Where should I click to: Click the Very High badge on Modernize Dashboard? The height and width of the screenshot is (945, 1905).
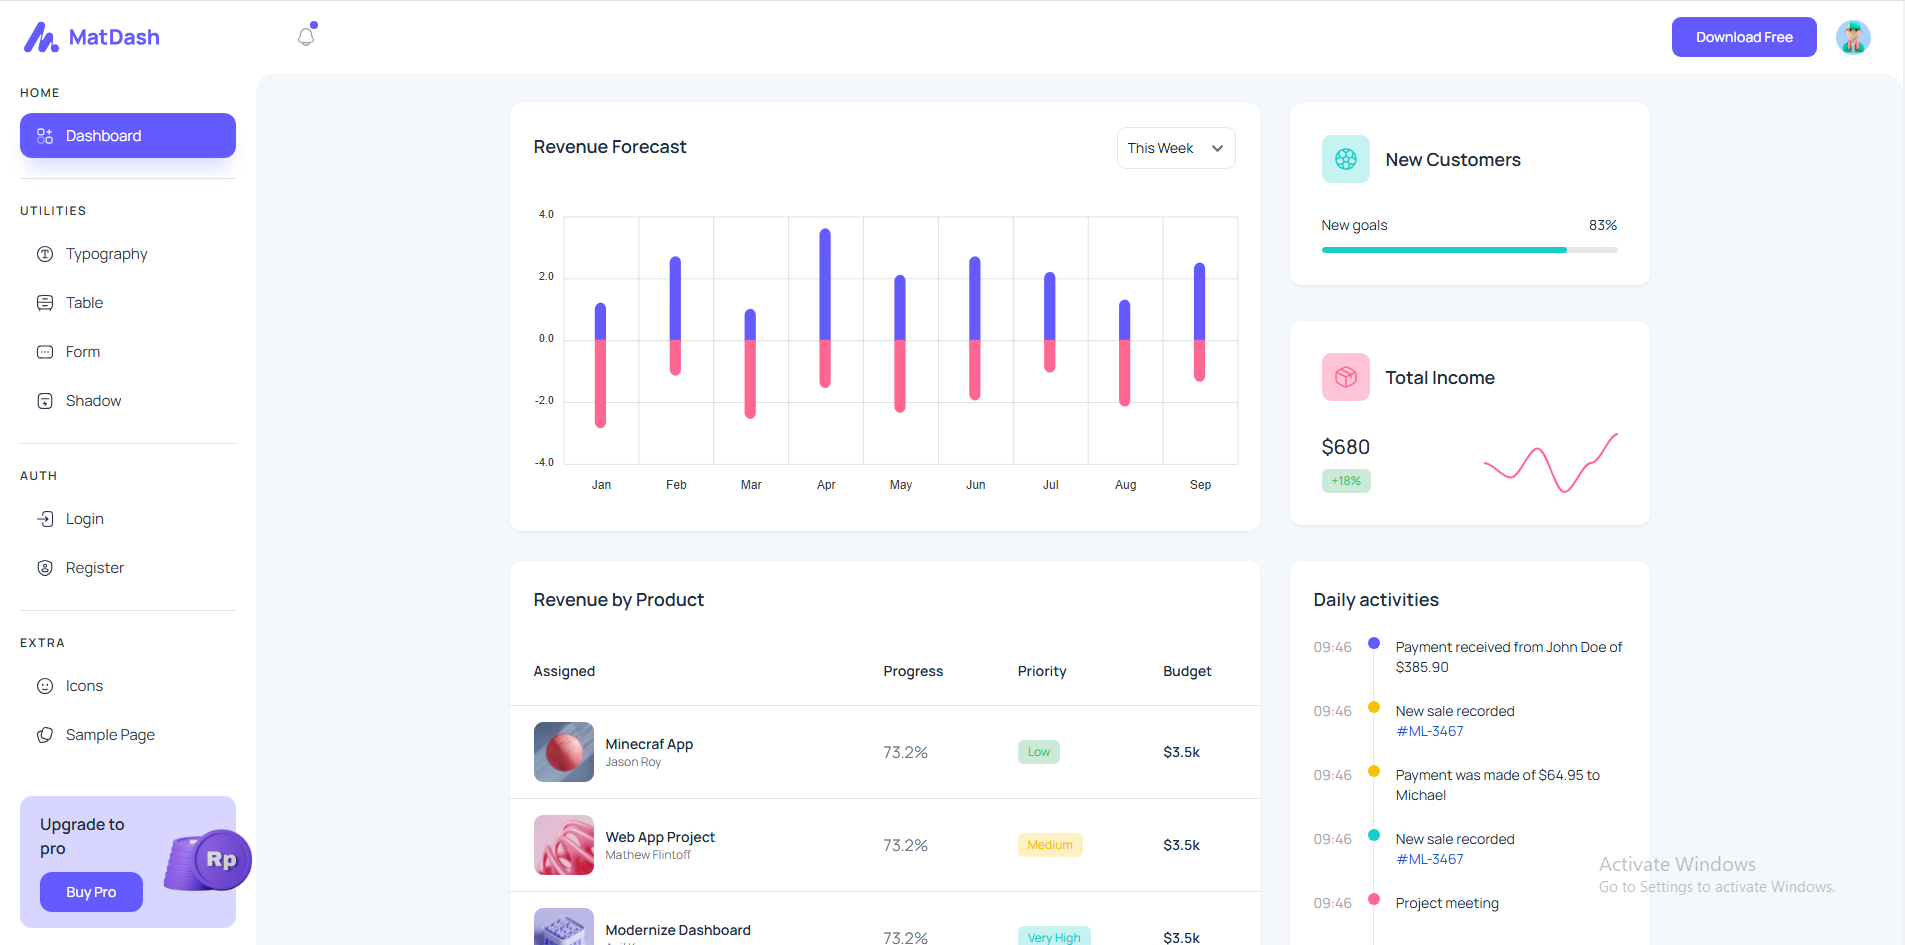point(1053,936)
